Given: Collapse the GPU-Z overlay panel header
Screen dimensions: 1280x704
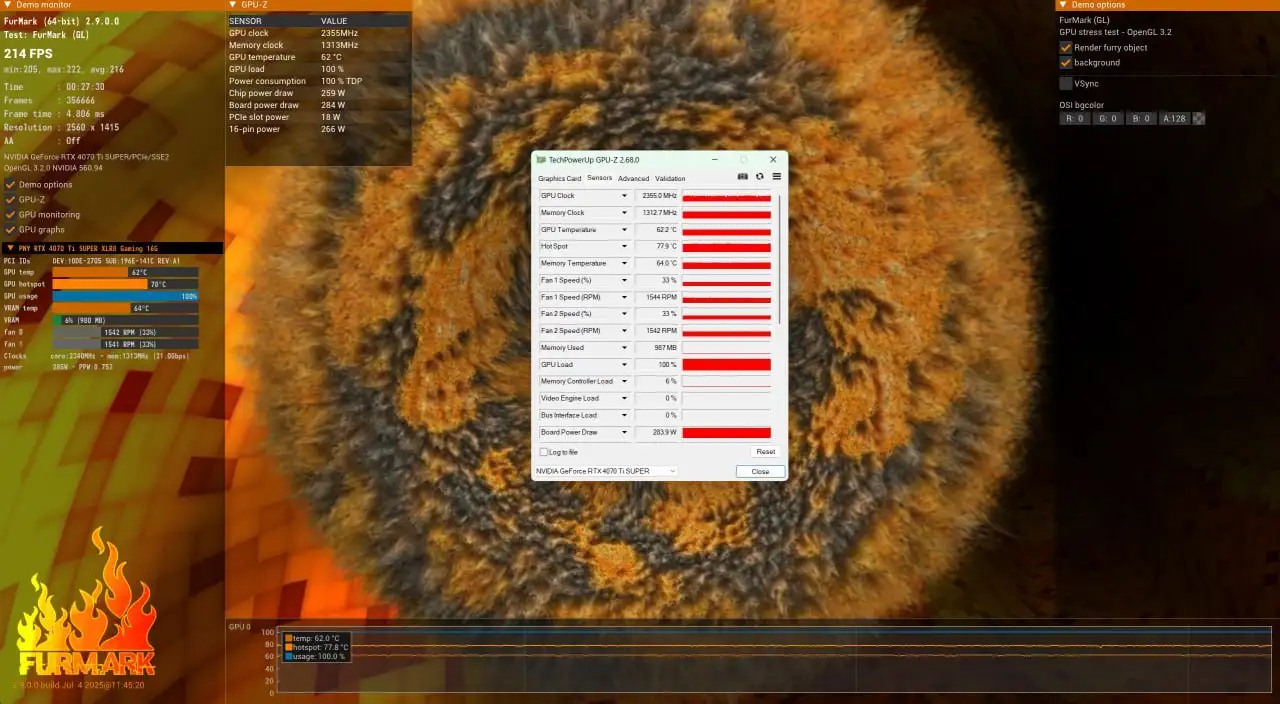Looking at the screenshot, I should [233, 5].
